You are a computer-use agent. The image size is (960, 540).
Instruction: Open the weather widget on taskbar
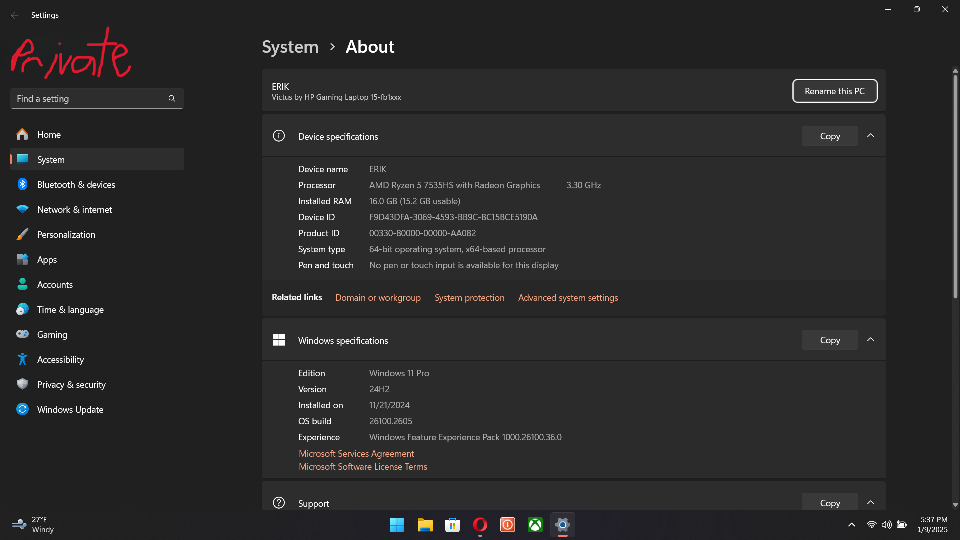[34, 525]
